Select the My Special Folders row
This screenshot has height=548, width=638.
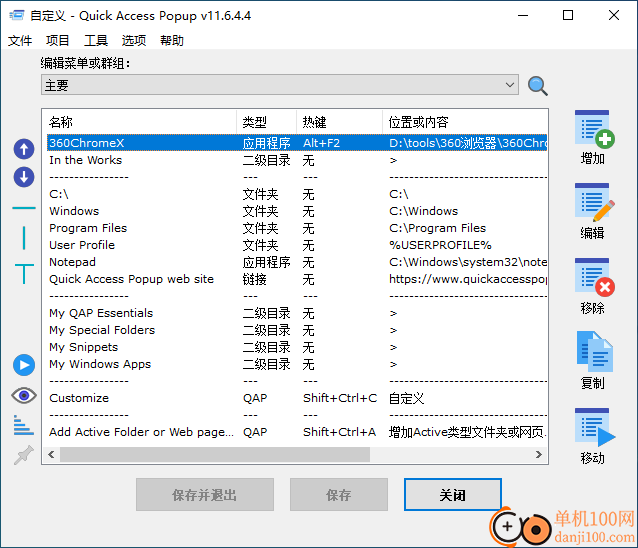[297, 330]
